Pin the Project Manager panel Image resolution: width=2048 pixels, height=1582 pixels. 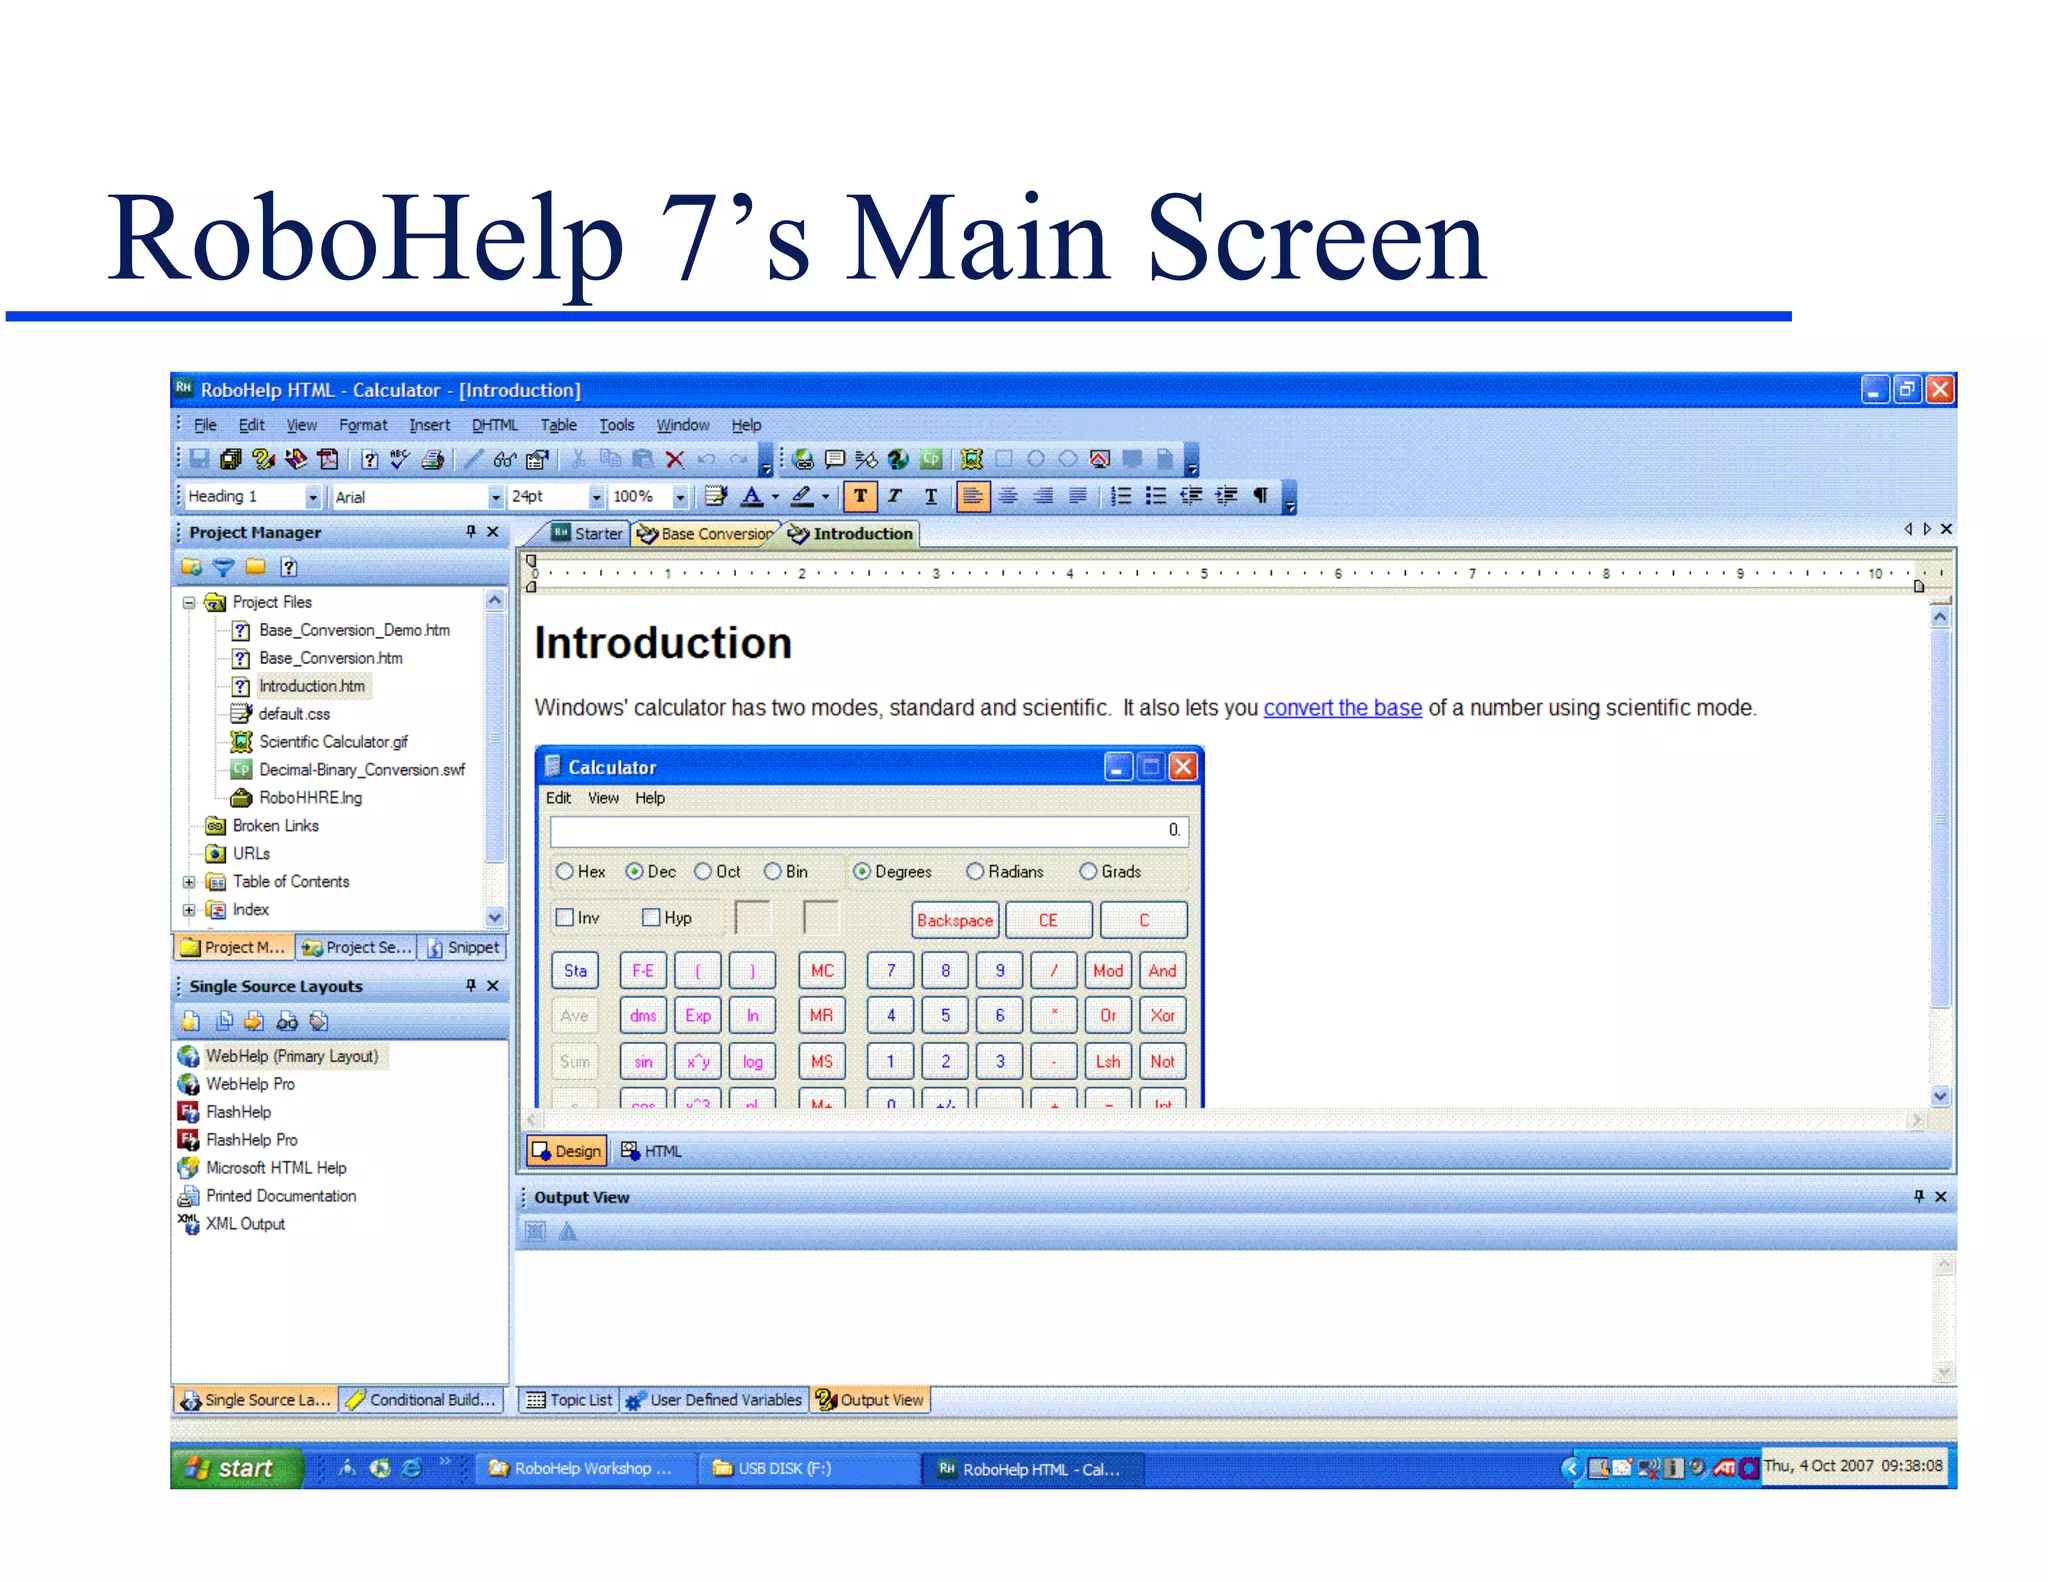pos(471,532)
